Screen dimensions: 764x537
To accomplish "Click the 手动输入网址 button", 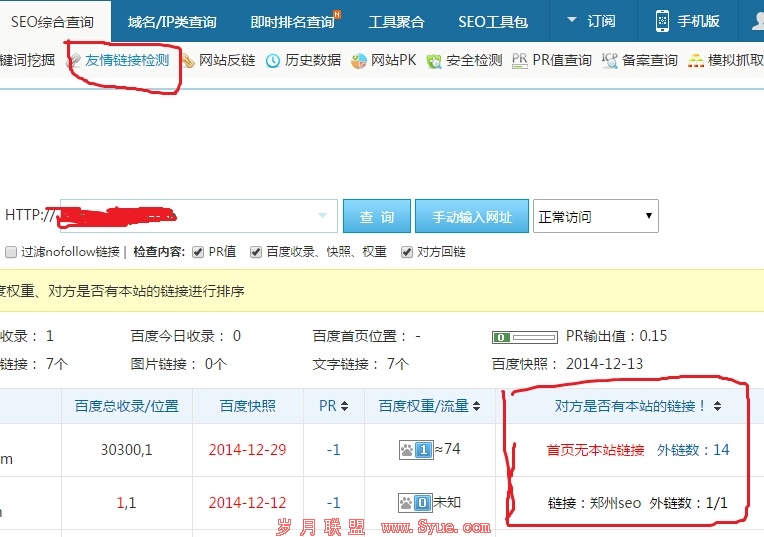I will (x=472, y=216).
